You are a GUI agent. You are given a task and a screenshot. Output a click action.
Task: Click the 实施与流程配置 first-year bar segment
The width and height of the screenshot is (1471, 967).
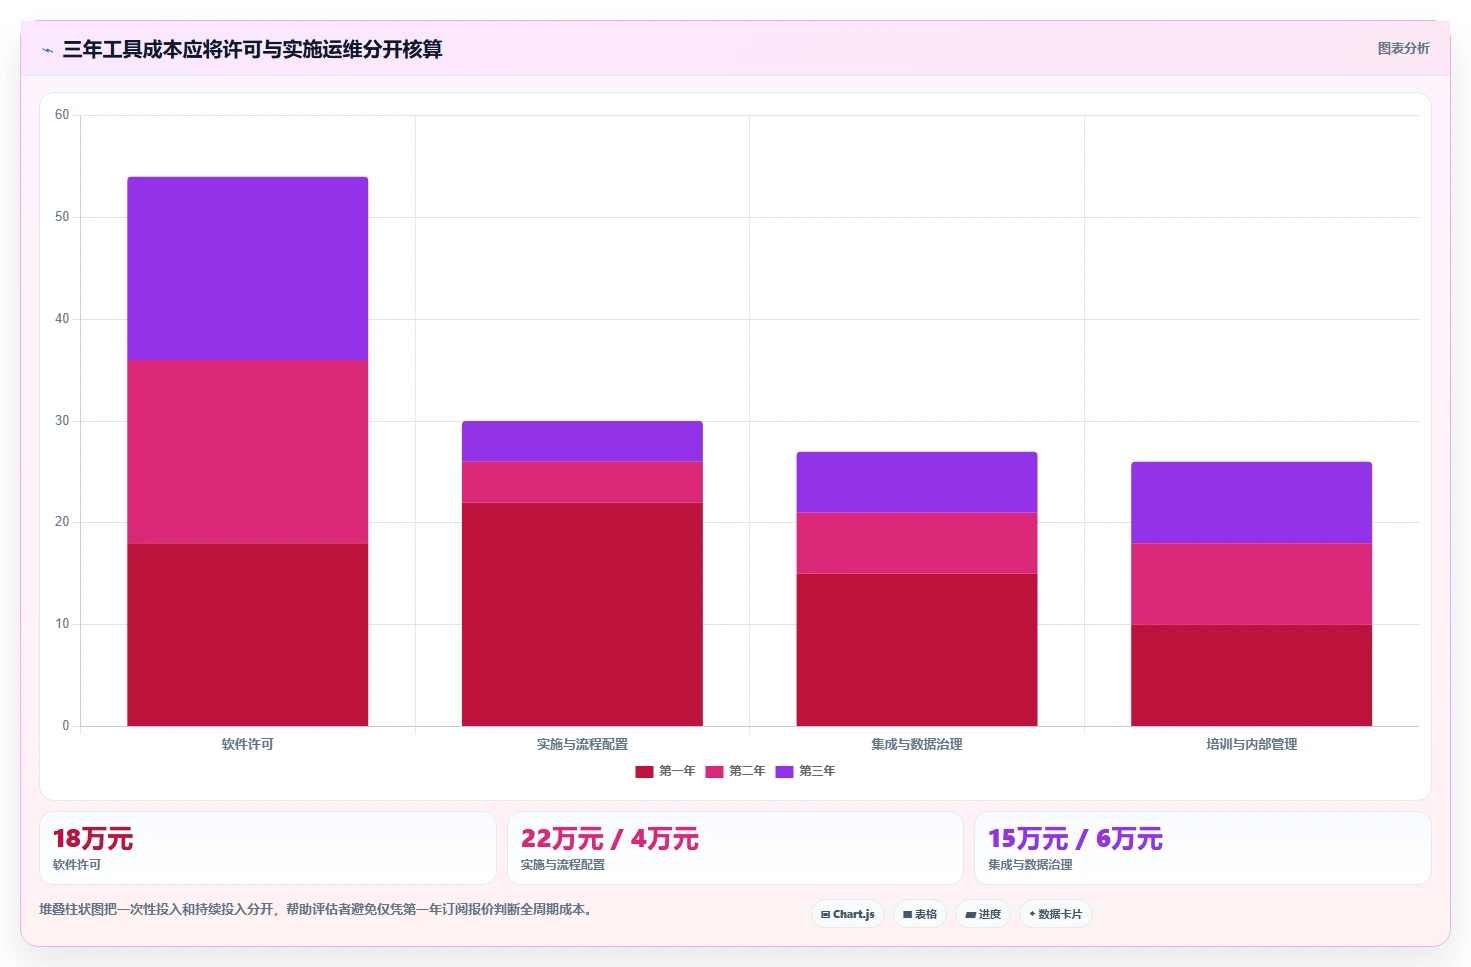[x=582, y=614]
